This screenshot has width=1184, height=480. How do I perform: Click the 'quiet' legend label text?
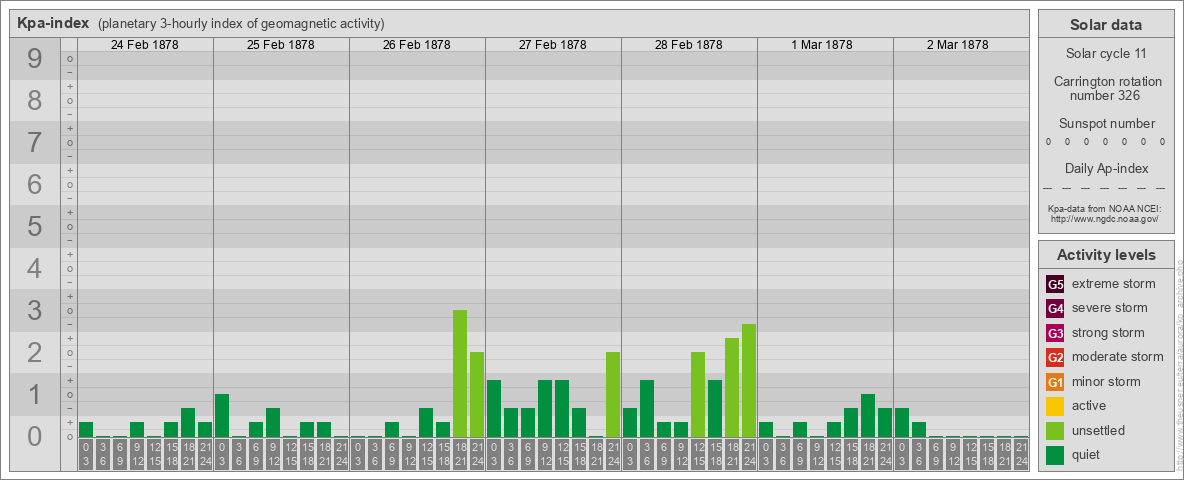tap(1088, 454)
